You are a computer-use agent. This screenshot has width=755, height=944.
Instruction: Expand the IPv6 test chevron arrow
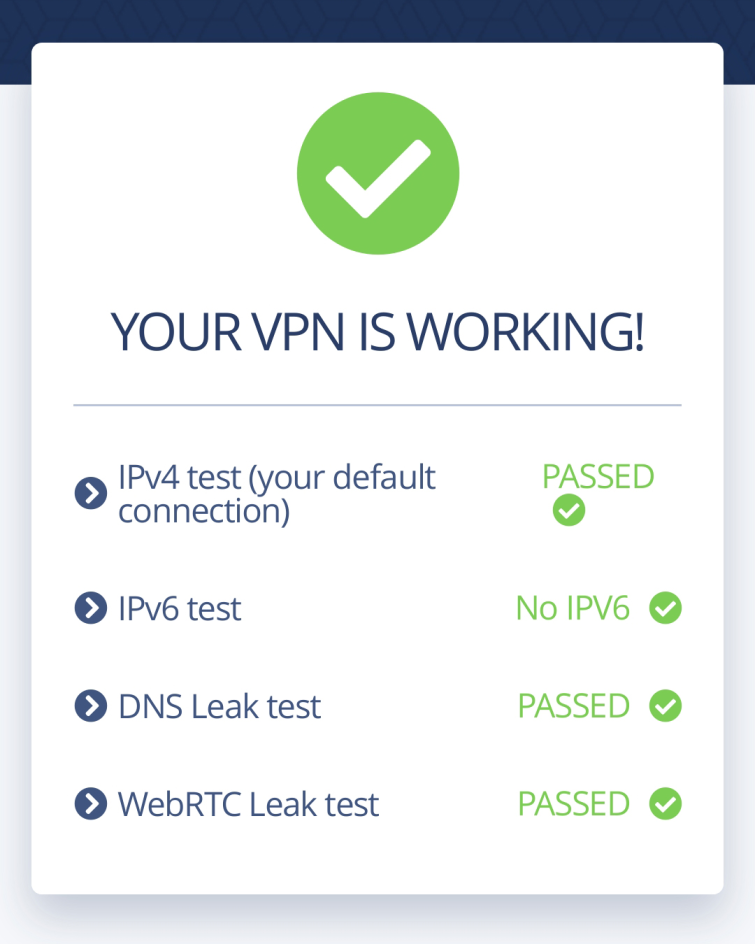tap(91, 608)
